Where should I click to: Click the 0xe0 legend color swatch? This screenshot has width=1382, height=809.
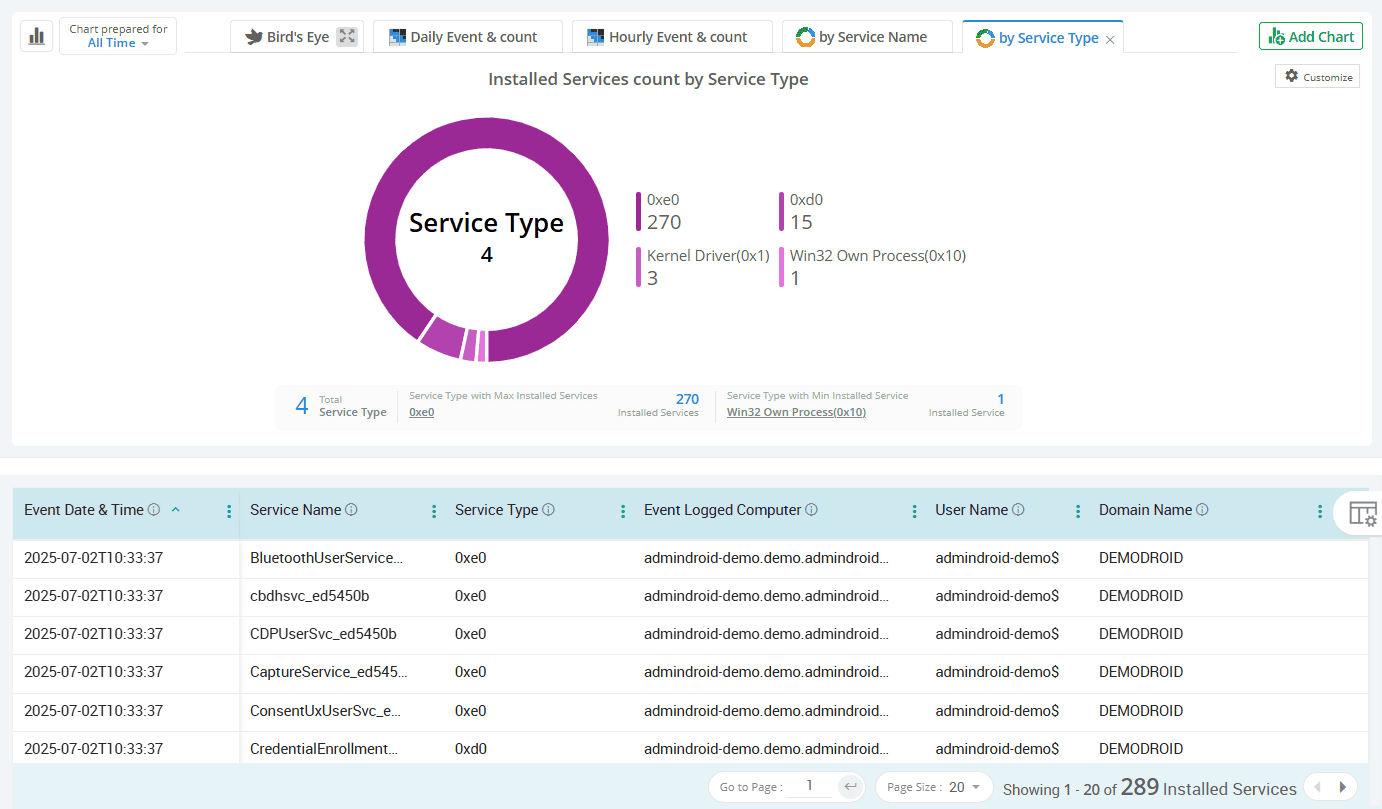(639, 211)
